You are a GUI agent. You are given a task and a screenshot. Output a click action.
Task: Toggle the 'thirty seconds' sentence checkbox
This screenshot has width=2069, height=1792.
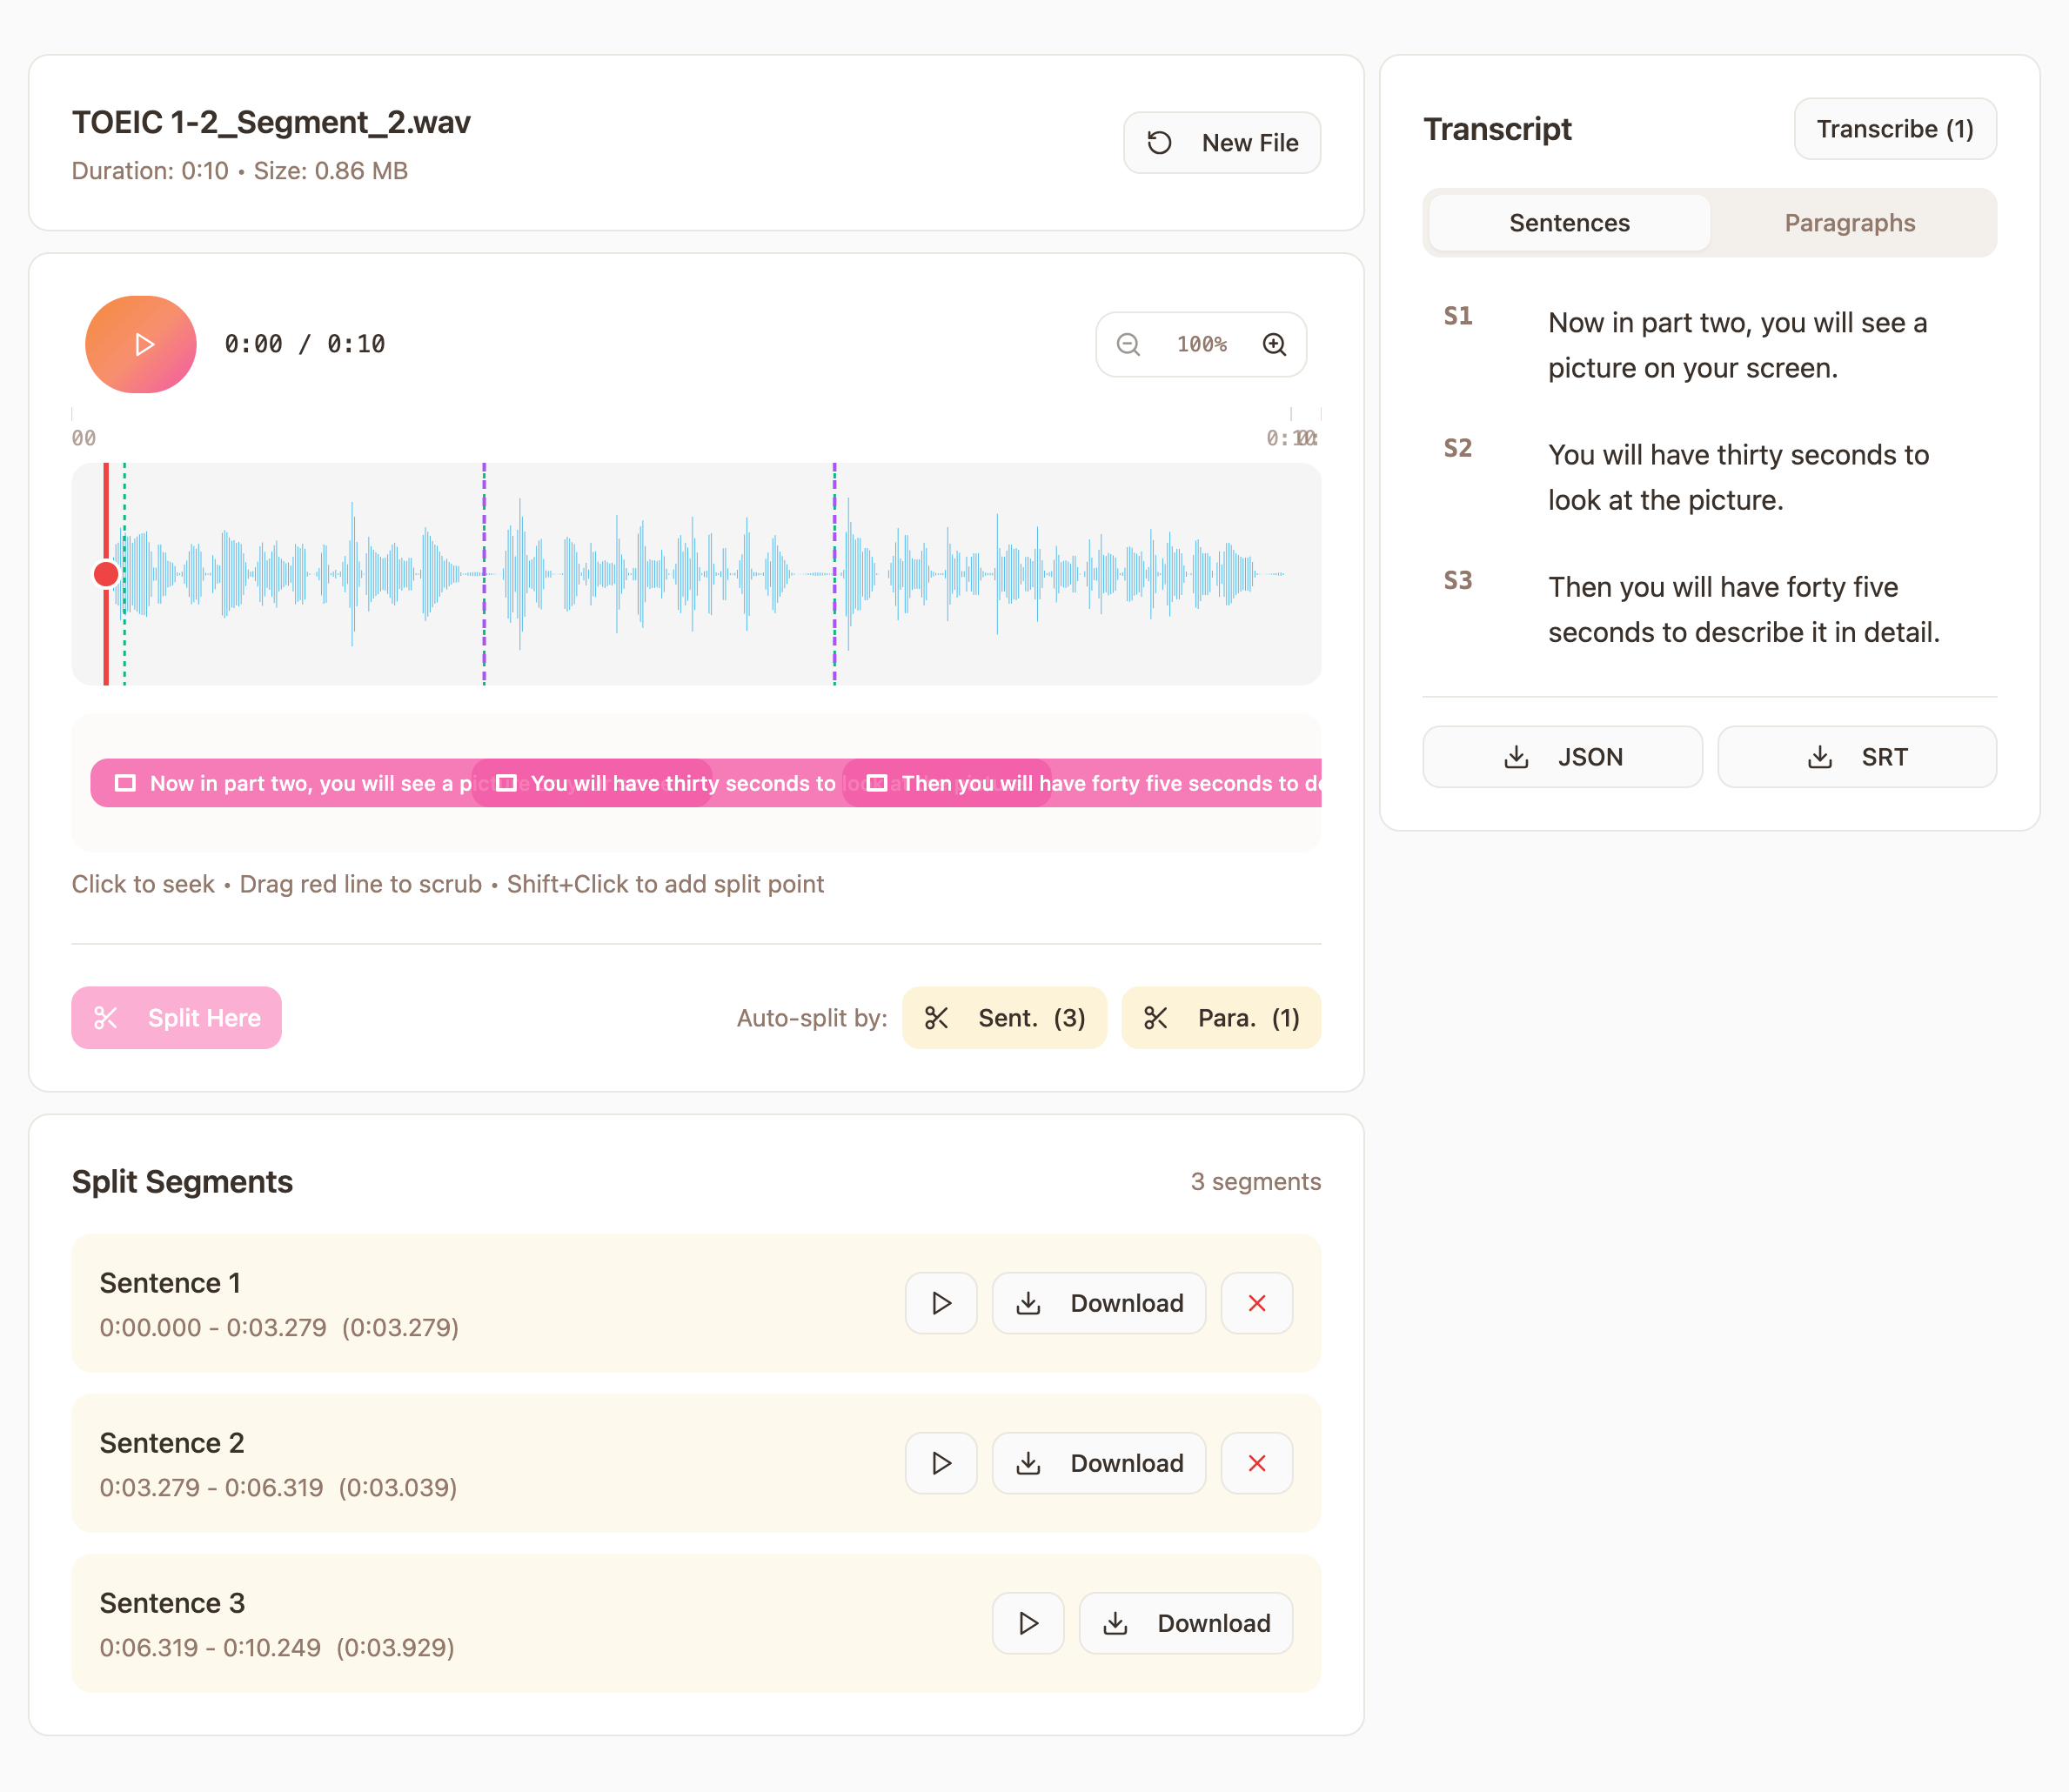point(508,783)
